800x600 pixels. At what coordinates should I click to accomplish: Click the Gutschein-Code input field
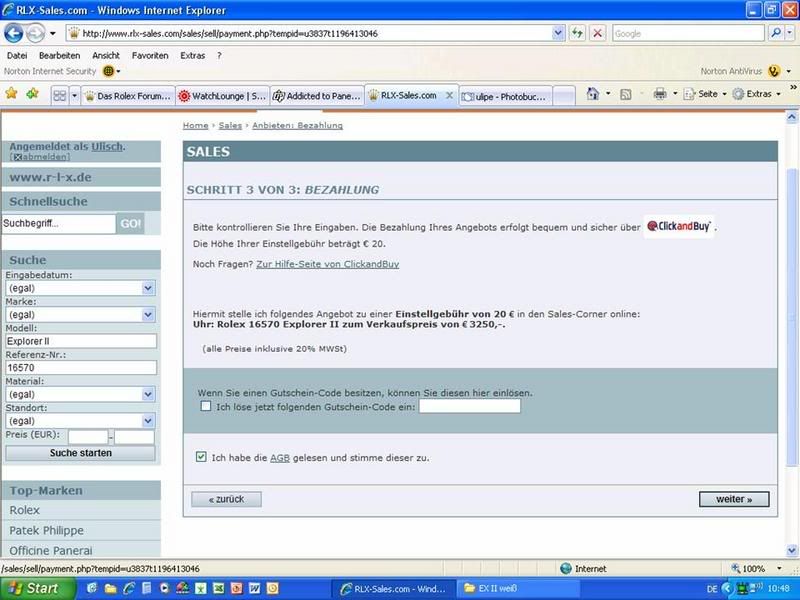tap(469, 406)
